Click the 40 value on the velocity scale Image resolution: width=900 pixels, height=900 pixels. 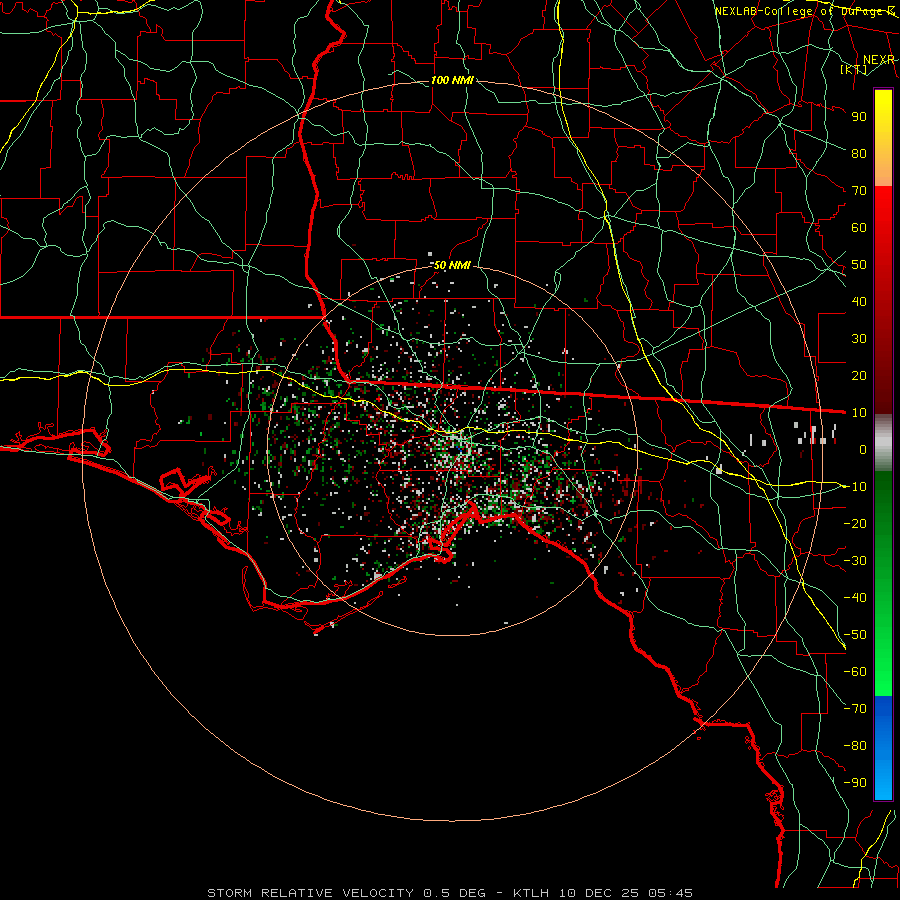point(859,301)
